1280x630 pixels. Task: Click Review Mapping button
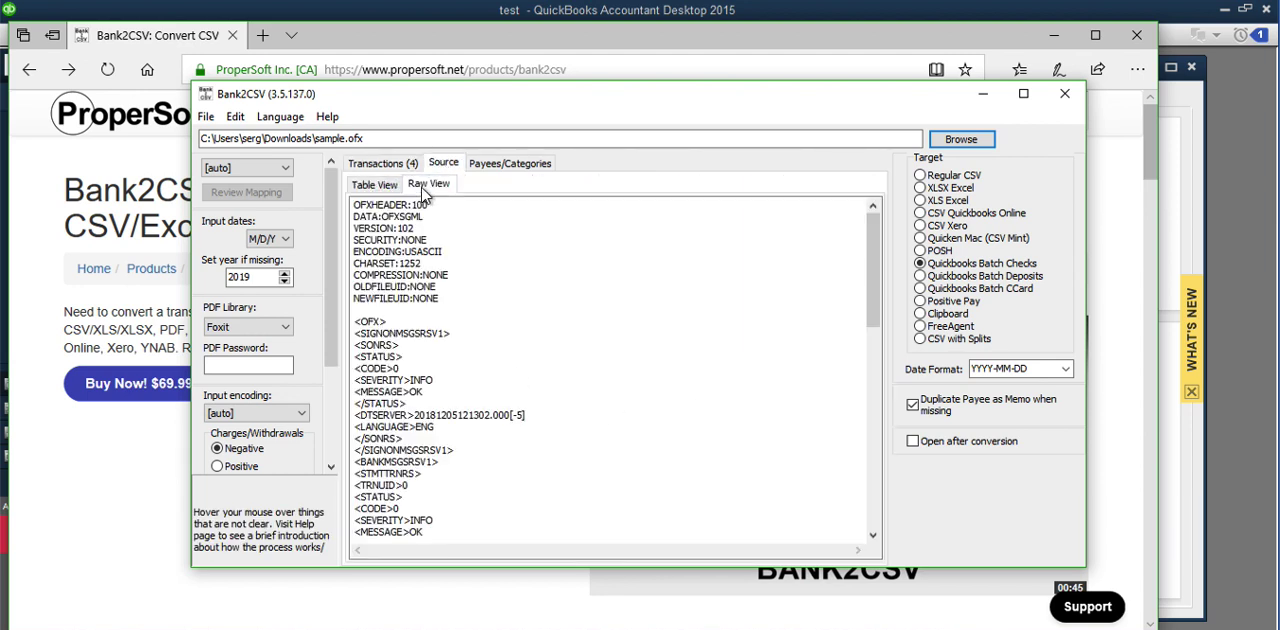246,192
